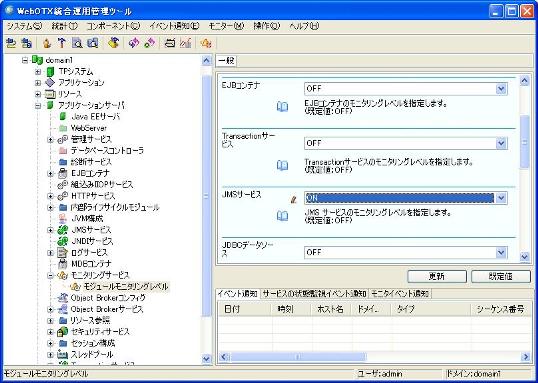Click the データベースコントローラ tree icon
The height and width of the screenshot is (383, 538).
point(63,151)
